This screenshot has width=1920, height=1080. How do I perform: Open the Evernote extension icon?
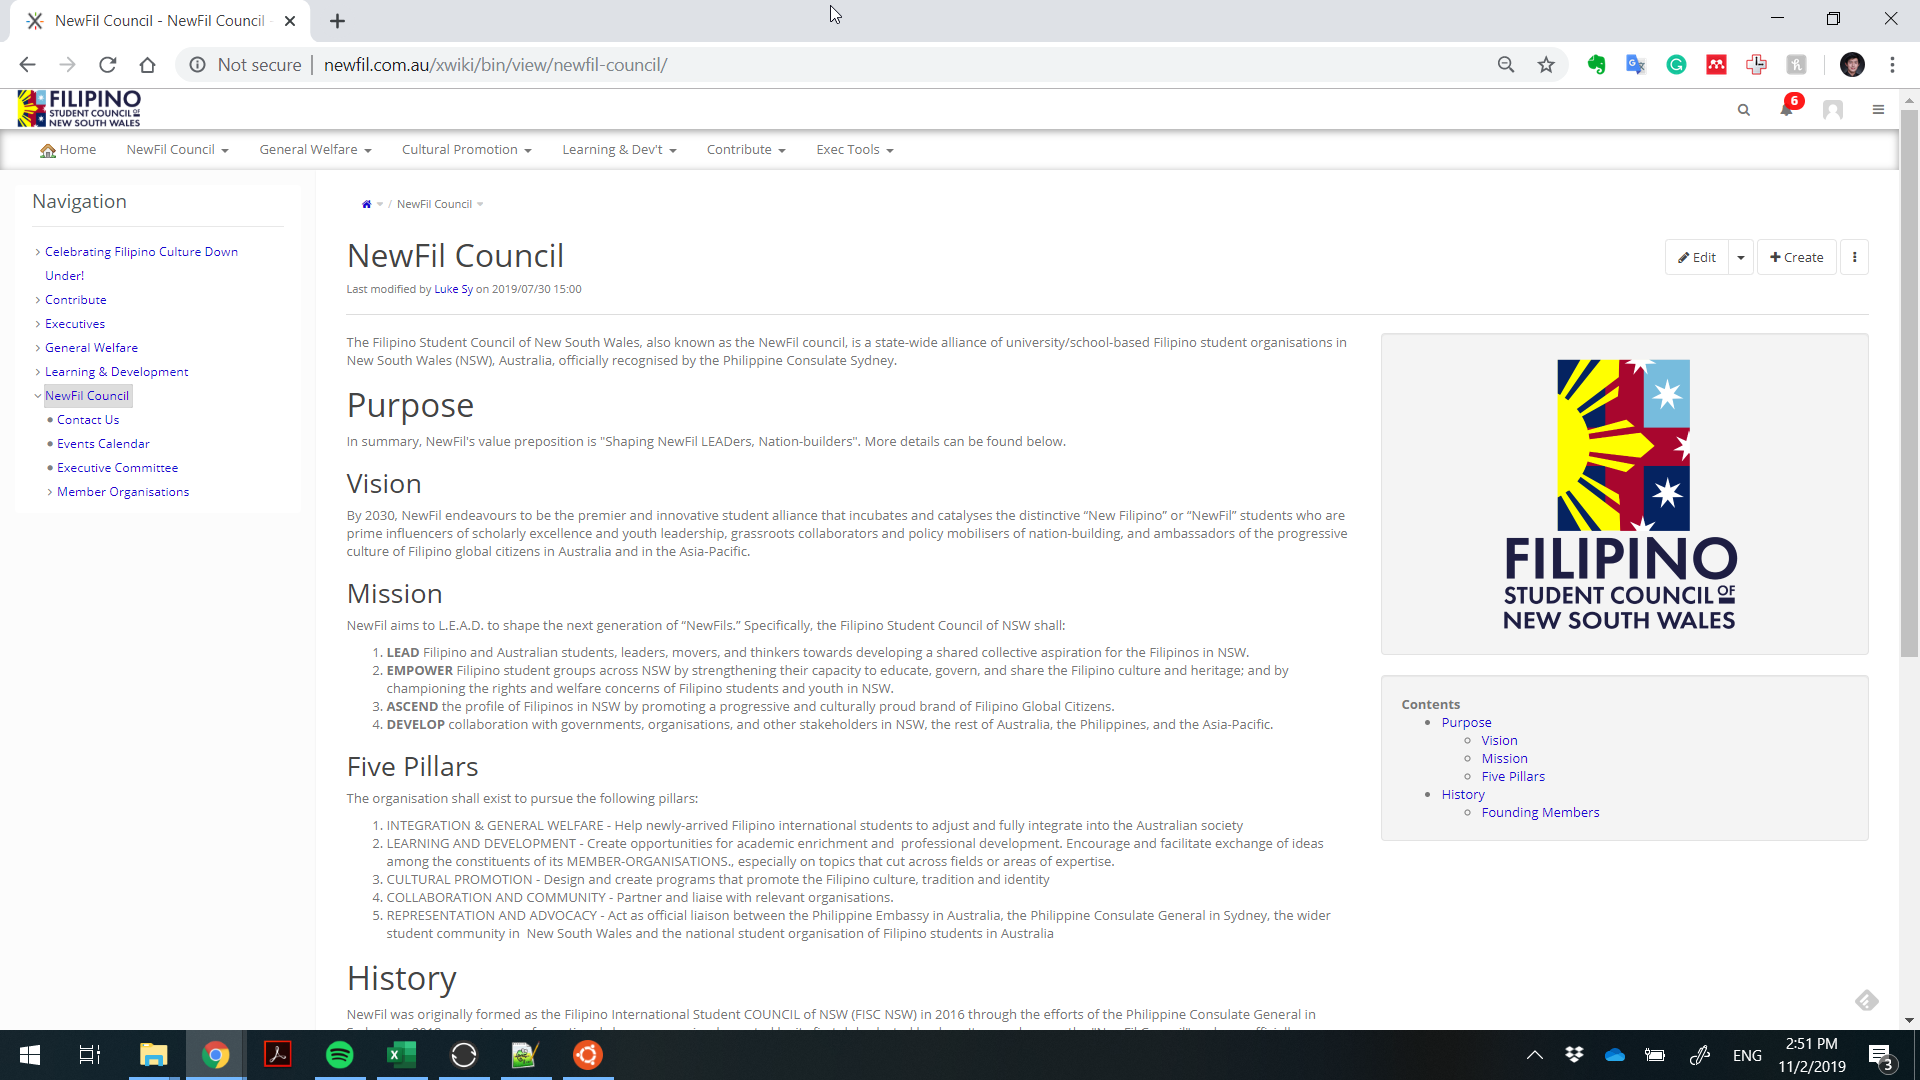pyautogui.click(x=1596, y=65)
